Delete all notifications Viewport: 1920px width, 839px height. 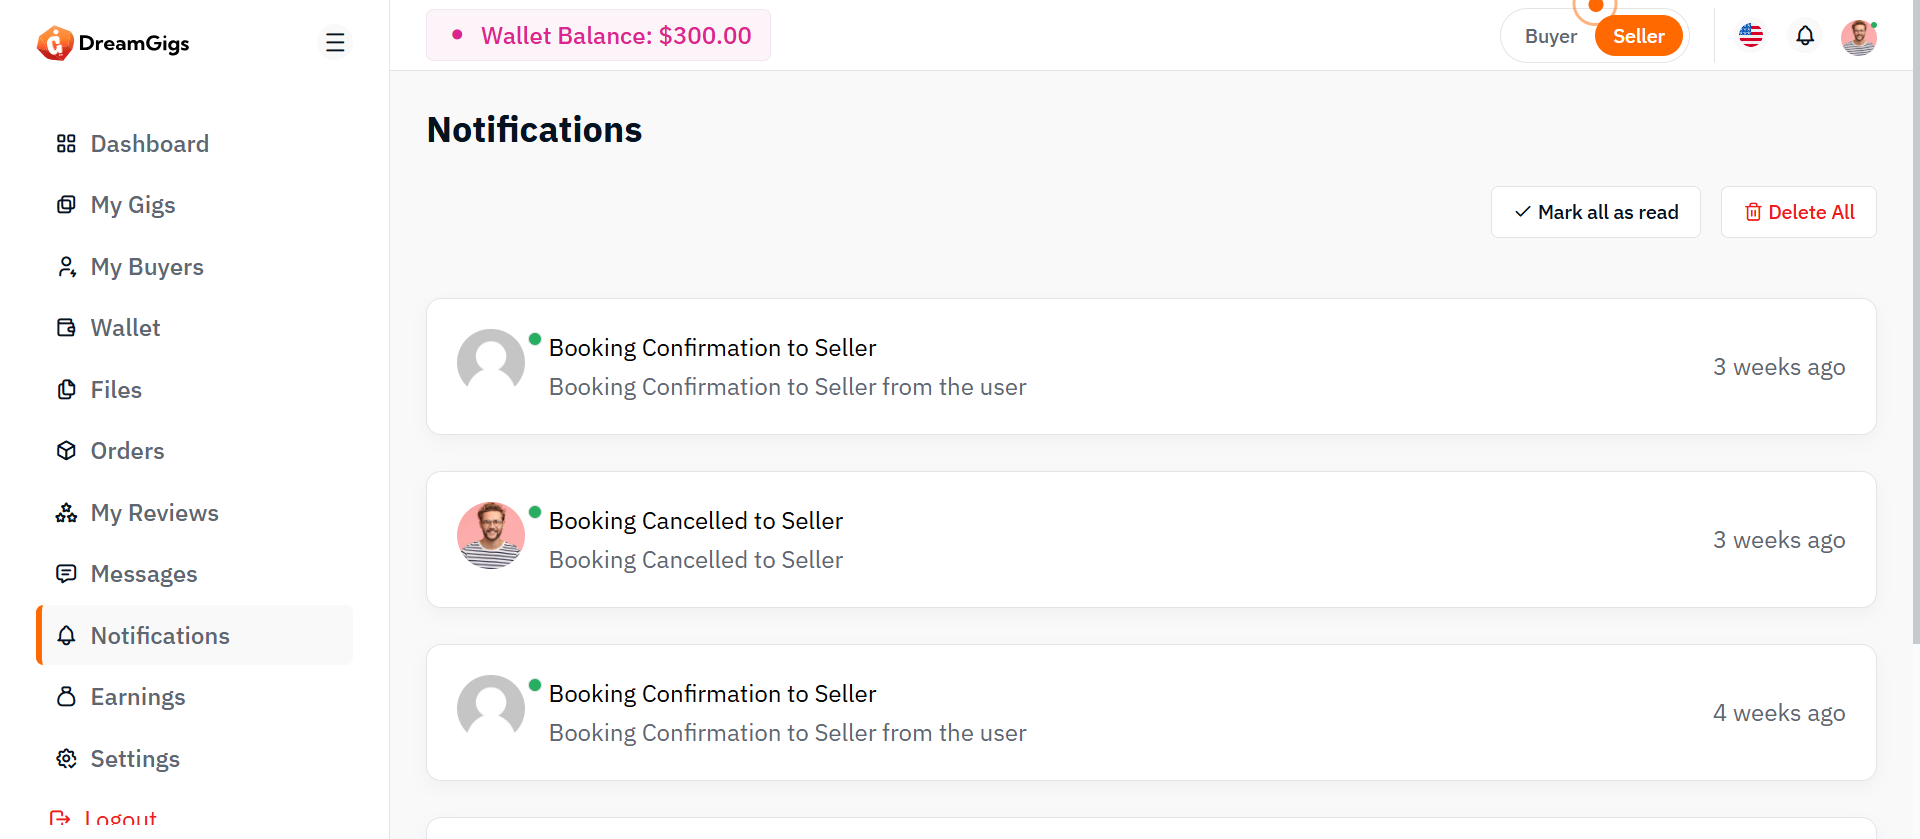click(x=1798, y=212)
